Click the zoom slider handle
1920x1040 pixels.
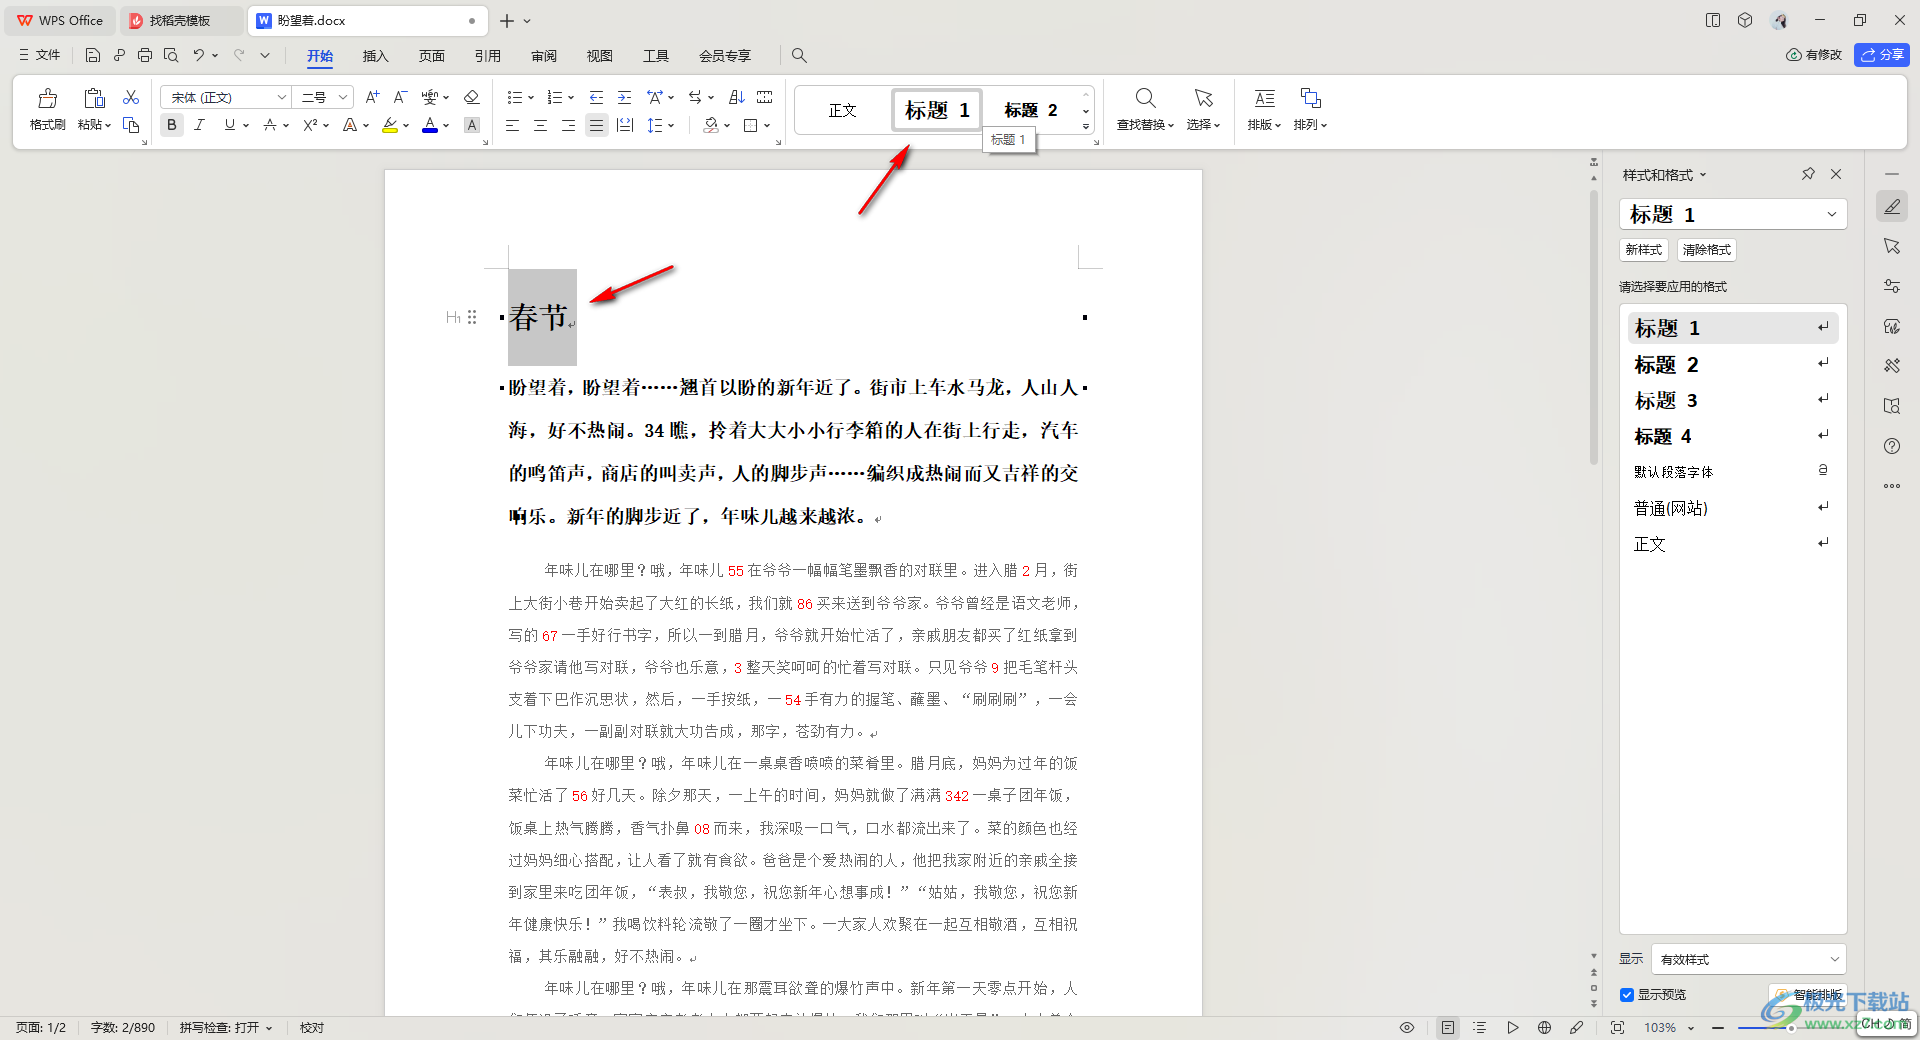[1791, 1027]
